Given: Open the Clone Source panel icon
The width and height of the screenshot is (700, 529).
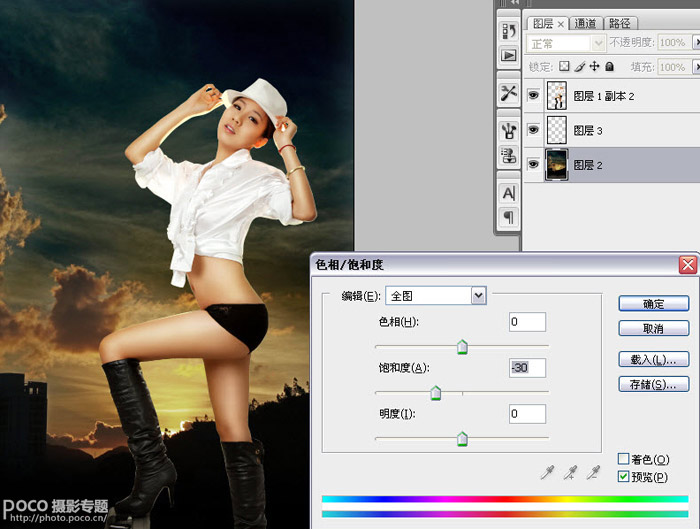Looking at the screenshot, I should click(x=509, y=155).
